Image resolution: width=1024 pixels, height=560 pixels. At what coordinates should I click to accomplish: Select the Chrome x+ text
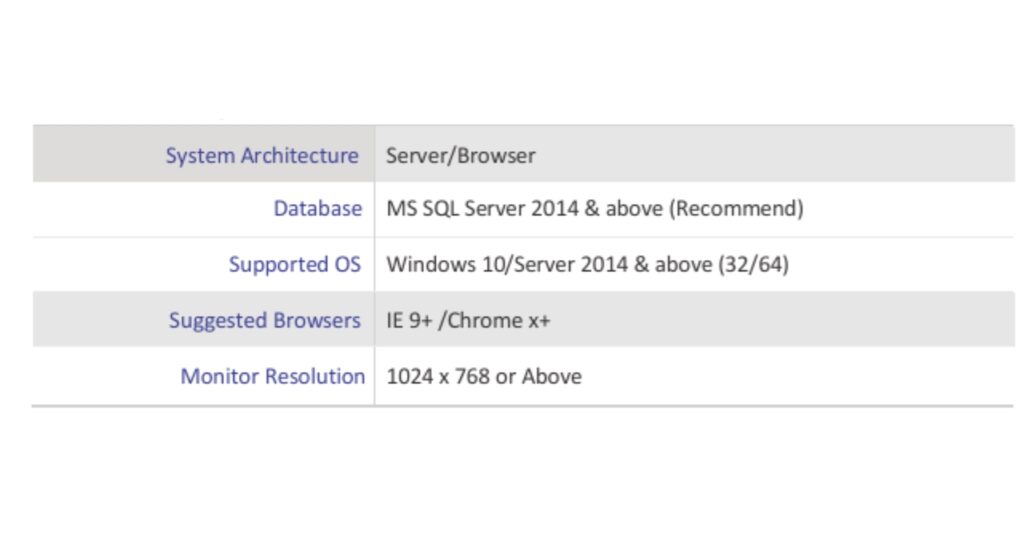coord(497,321)
